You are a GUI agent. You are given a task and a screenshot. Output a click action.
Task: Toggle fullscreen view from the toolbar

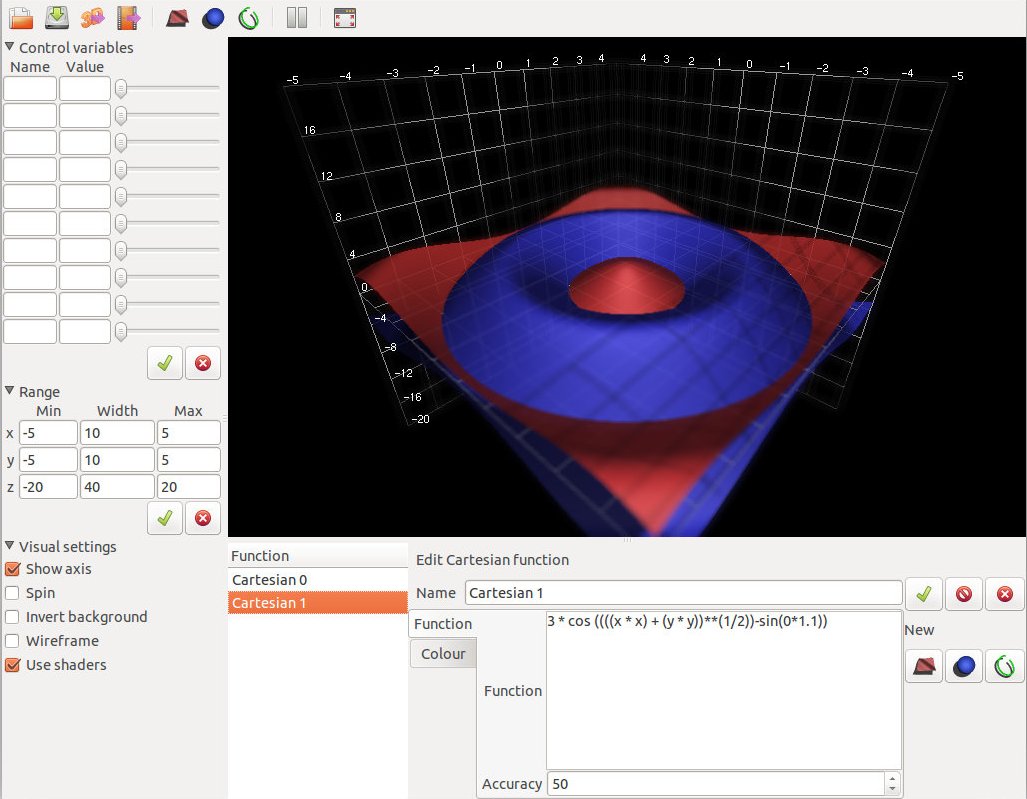click(345, 18)
